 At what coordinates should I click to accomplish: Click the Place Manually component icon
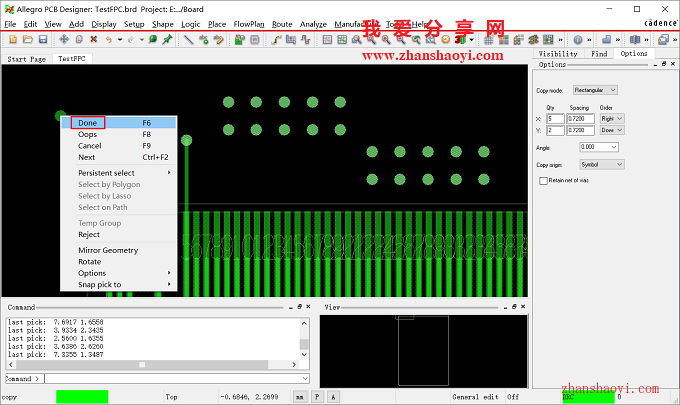[239, 39]
